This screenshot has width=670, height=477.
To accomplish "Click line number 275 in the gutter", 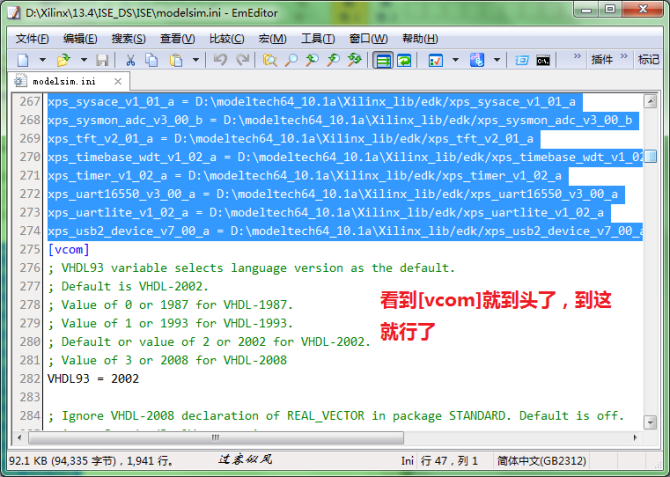I will pyautogui.click(x=30, y=250).
